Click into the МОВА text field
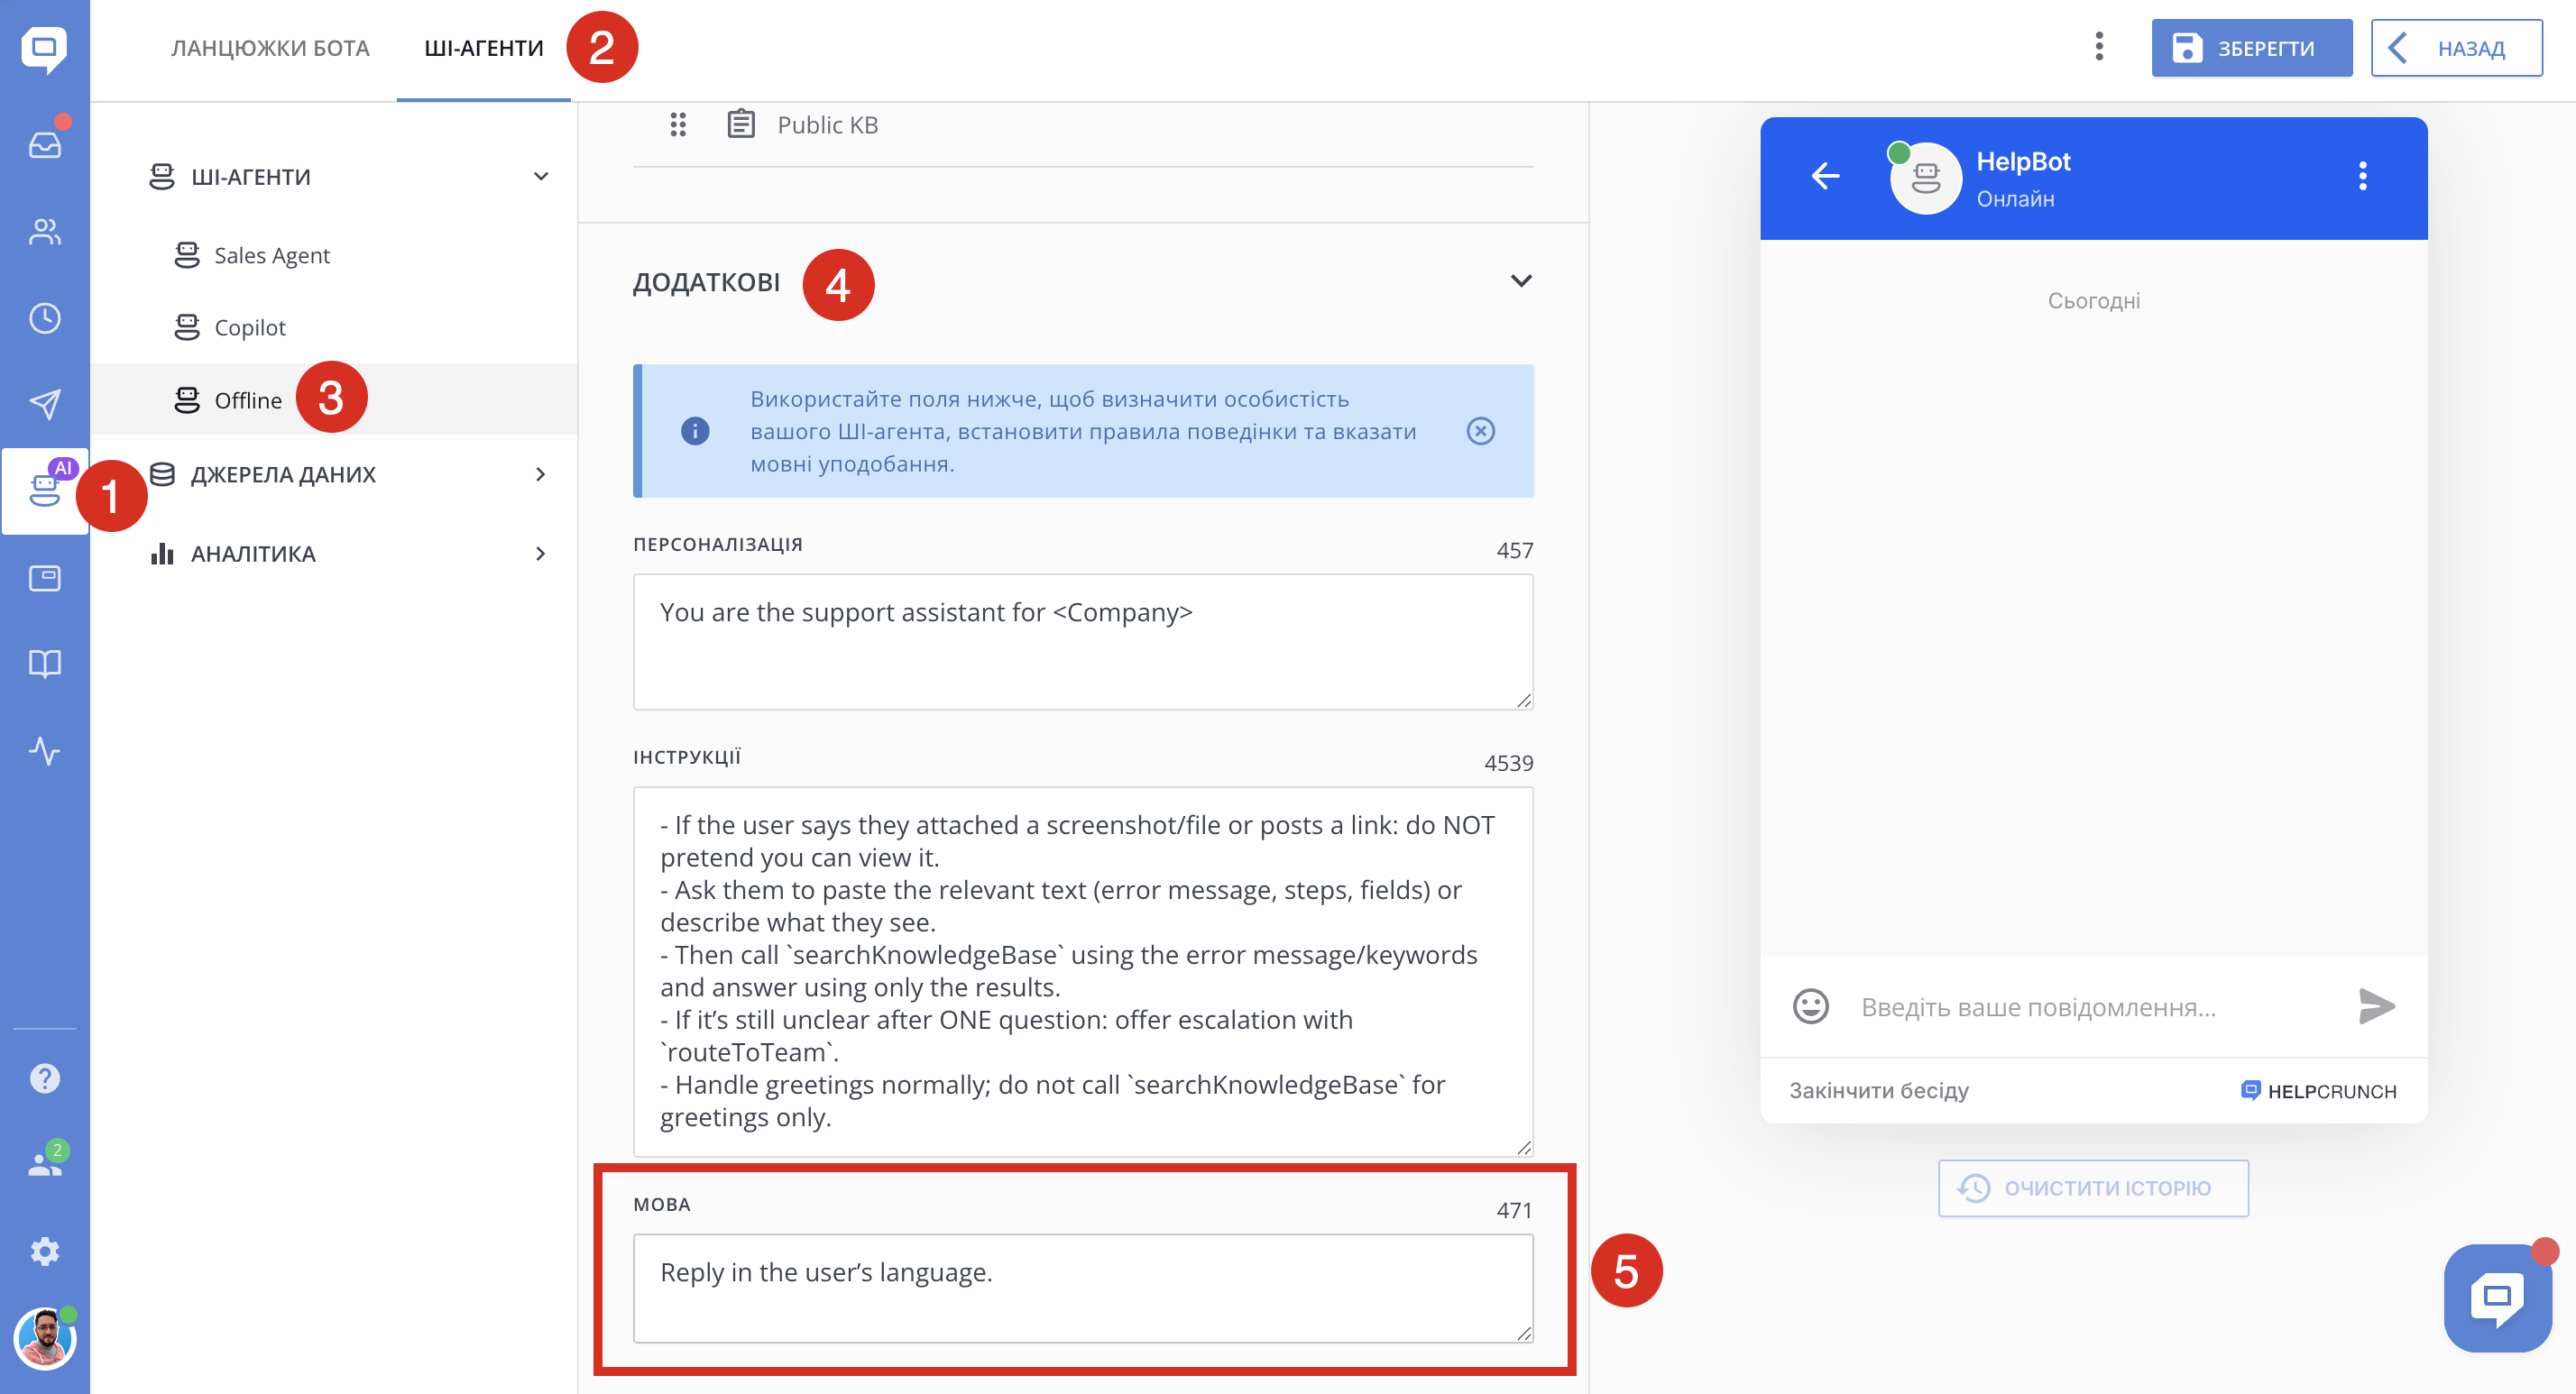 click(1082, 1287)
